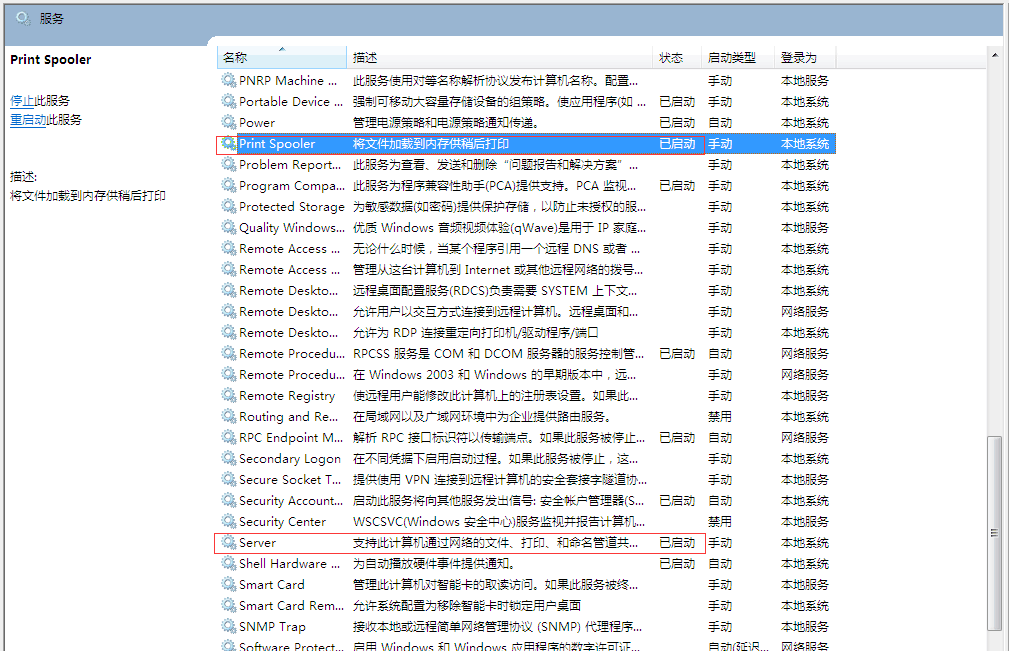The height and width of the screenshot is (651, 1009).
Task: Click 网络服务 in RPC Endpoint row
Action: coord(805,438)
